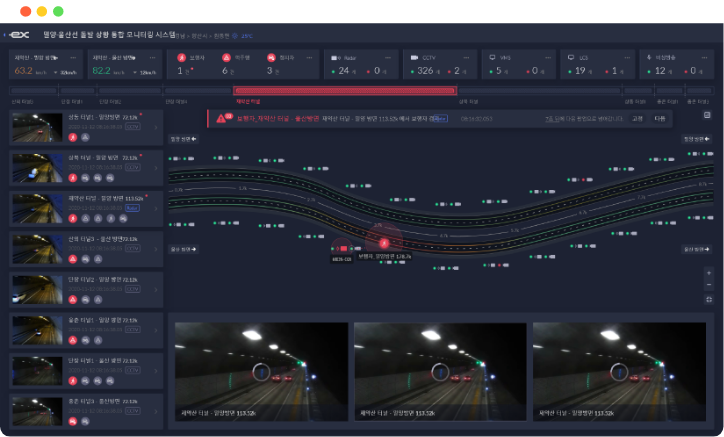Click the EX logo in the header
724x437 pixels.
click(20, 34)
